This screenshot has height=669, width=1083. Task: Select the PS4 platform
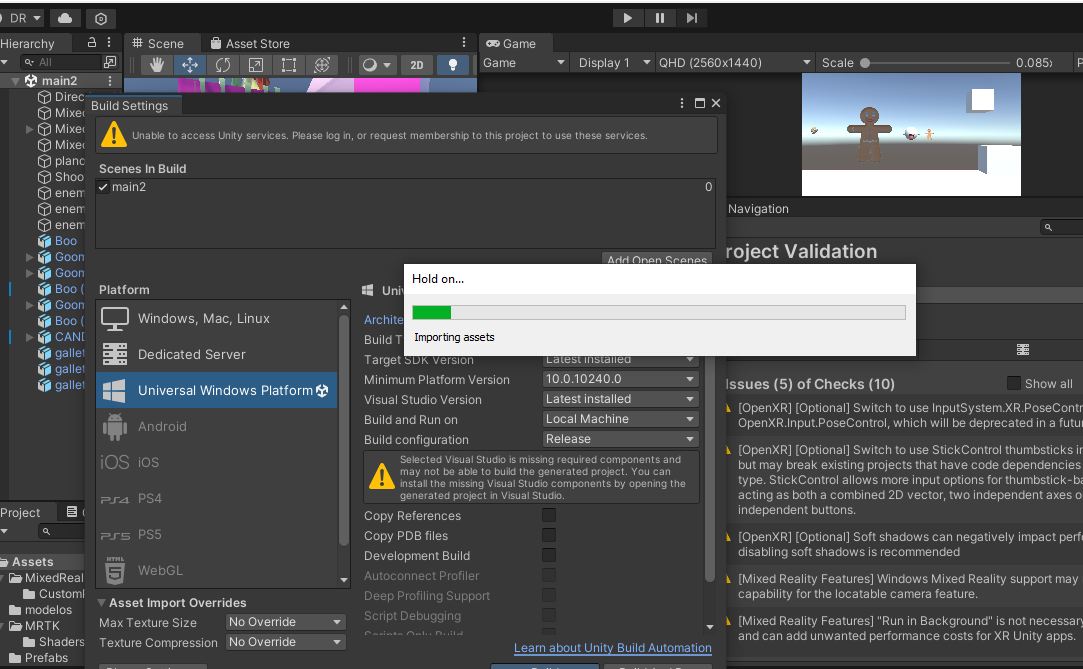[x=217, y=498]
